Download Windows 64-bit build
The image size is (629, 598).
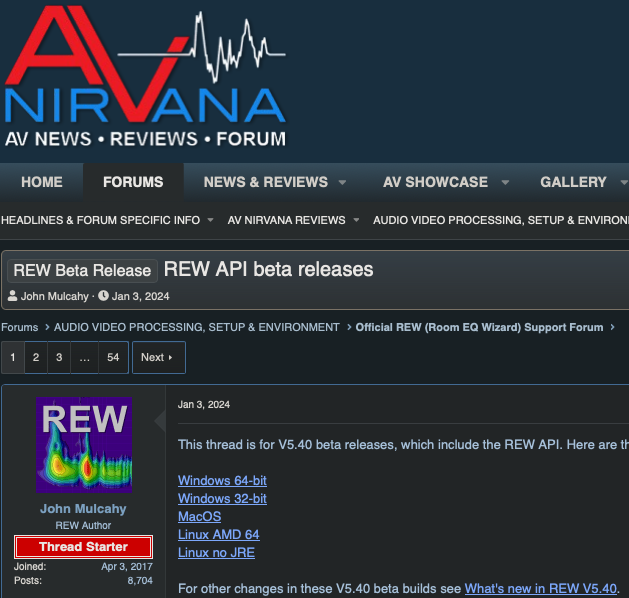coord(222,480)
